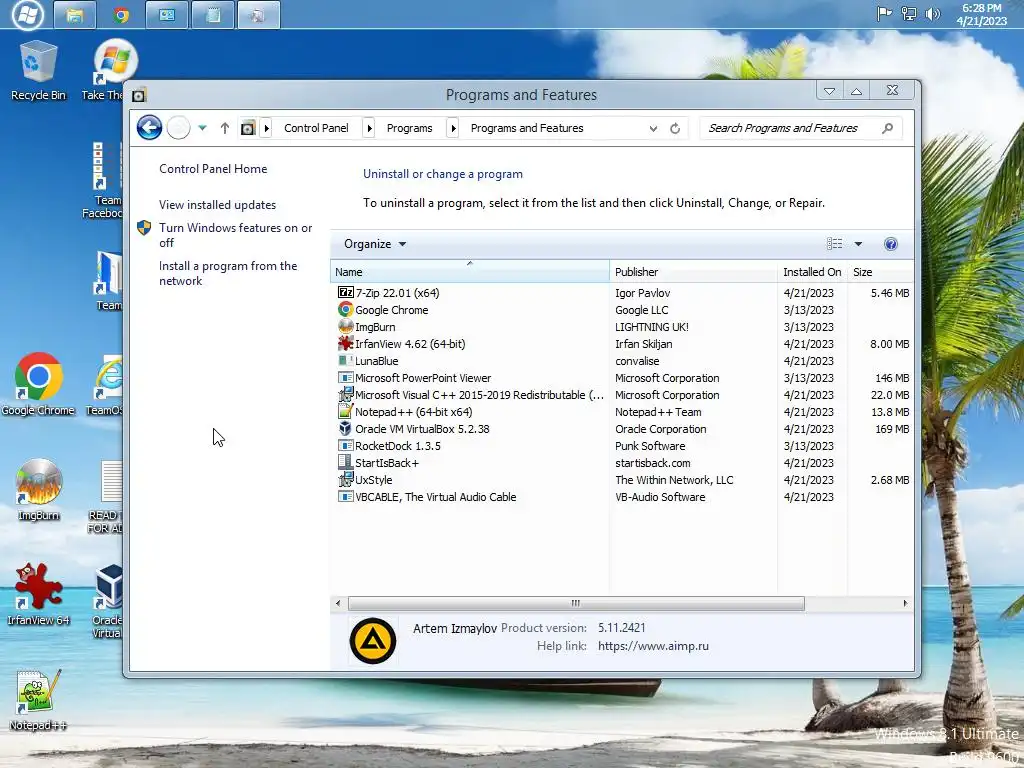Expand the arrow after Control Panel breadcrumb
This screenshot has height=768, width=1024.
369,128
